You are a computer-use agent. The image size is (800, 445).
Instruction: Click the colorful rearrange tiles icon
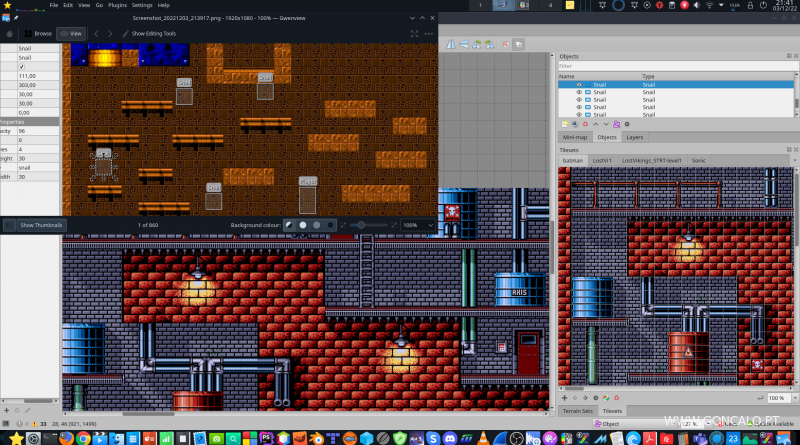606,398
